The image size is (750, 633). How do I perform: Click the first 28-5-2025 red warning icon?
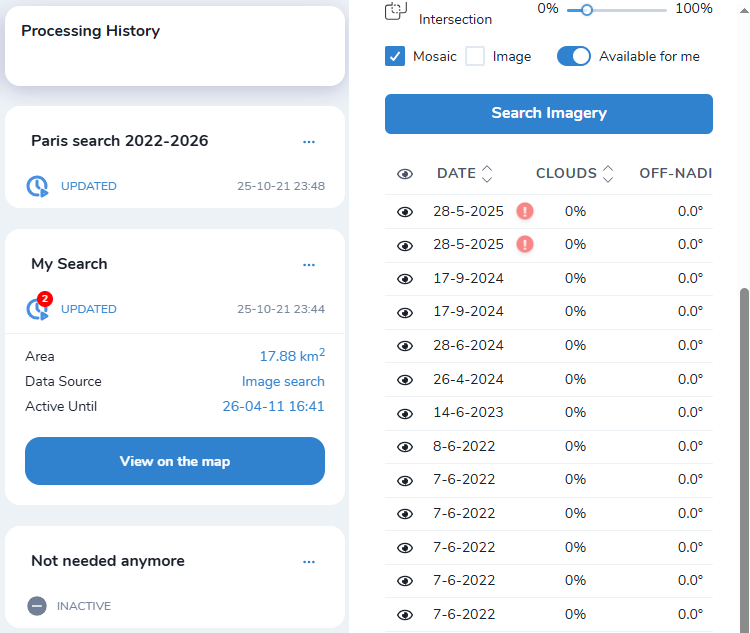click(525, 211)
